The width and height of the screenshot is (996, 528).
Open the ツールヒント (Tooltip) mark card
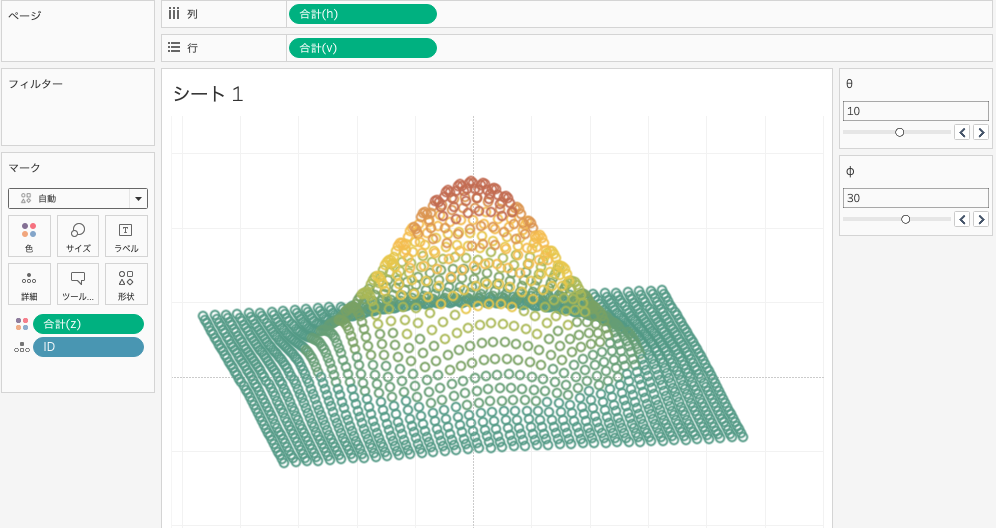click(x=78, y=284)
